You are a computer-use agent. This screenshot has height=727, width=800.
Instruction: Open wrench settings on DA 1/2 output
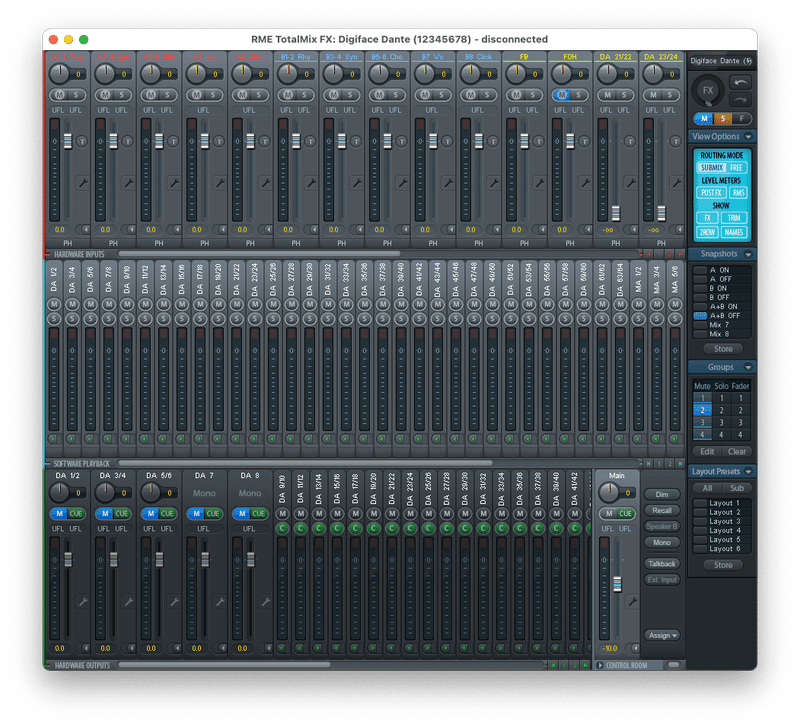[x=83, y=601]
